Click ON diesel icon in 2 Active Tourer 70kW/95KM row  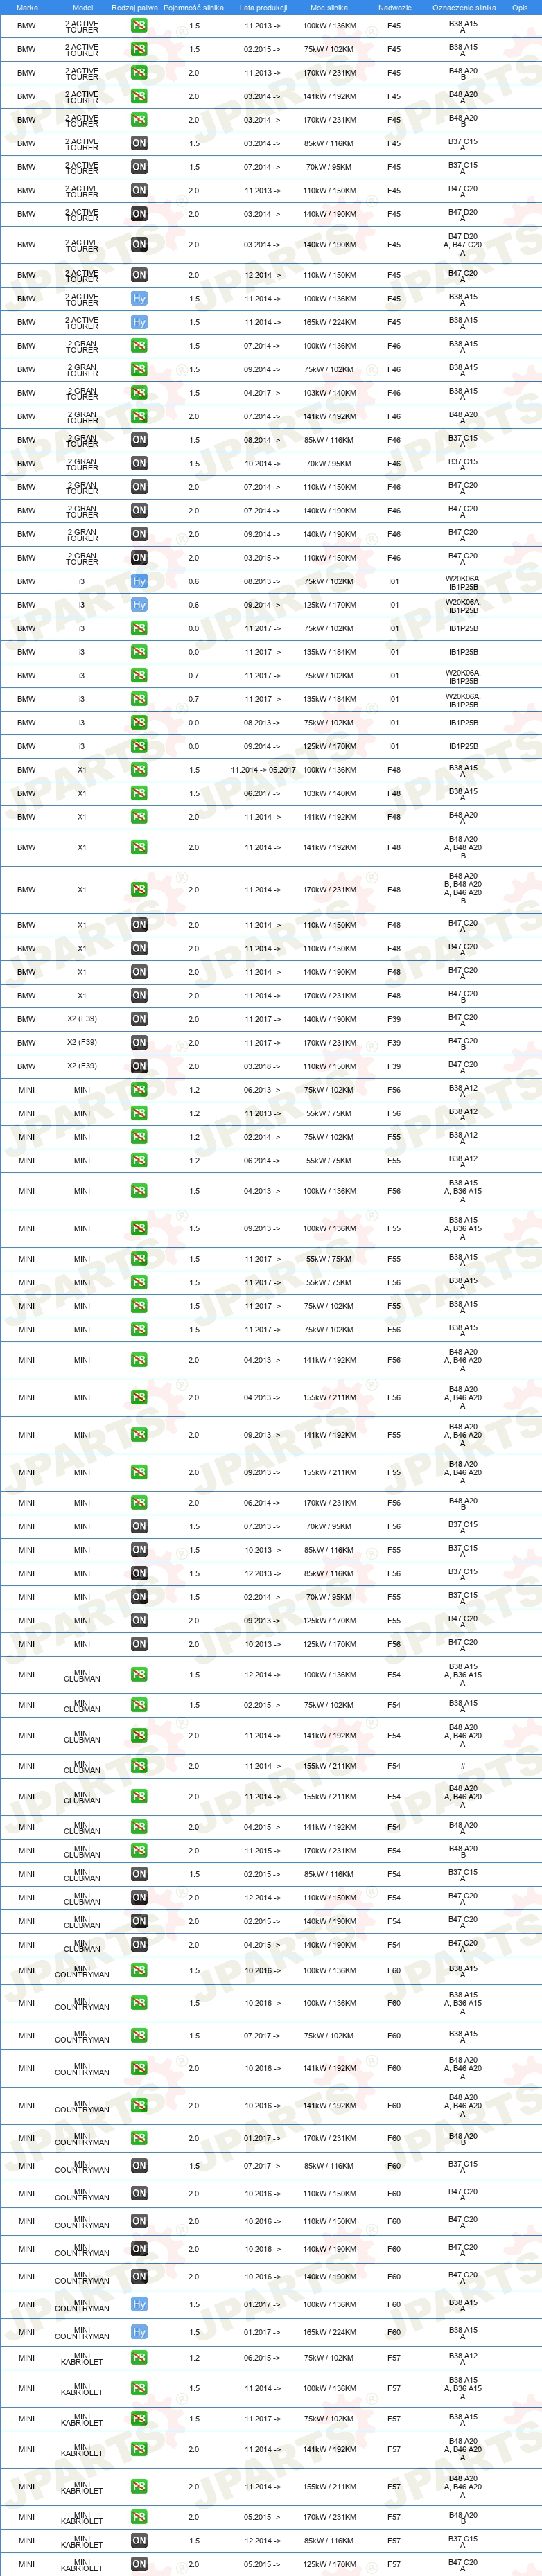click(139, 167)
